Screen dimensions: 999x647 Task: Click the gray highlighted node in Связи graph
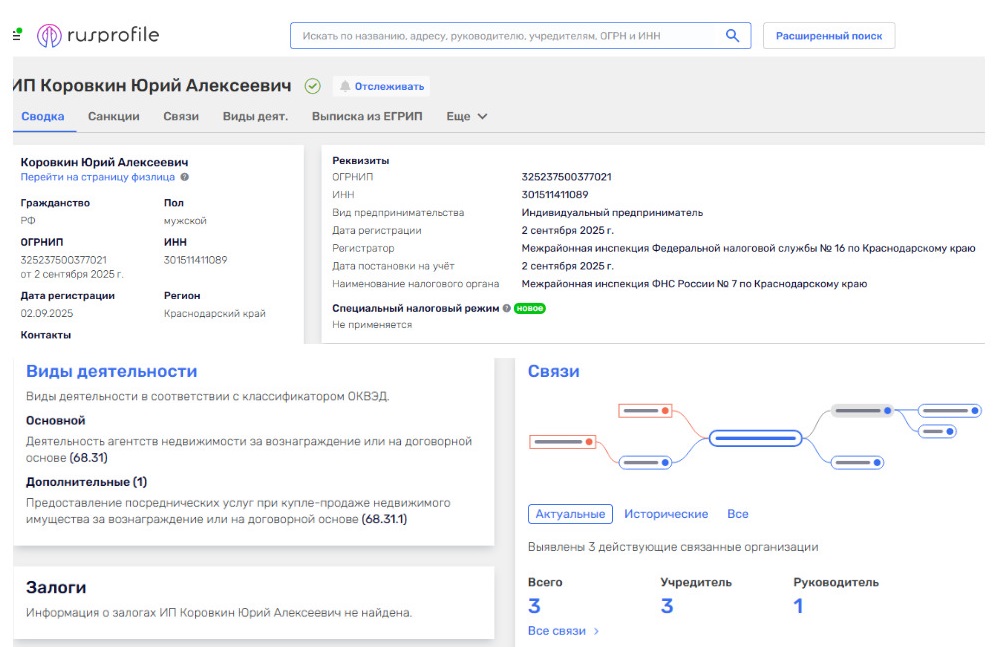[x=862, y=411]
